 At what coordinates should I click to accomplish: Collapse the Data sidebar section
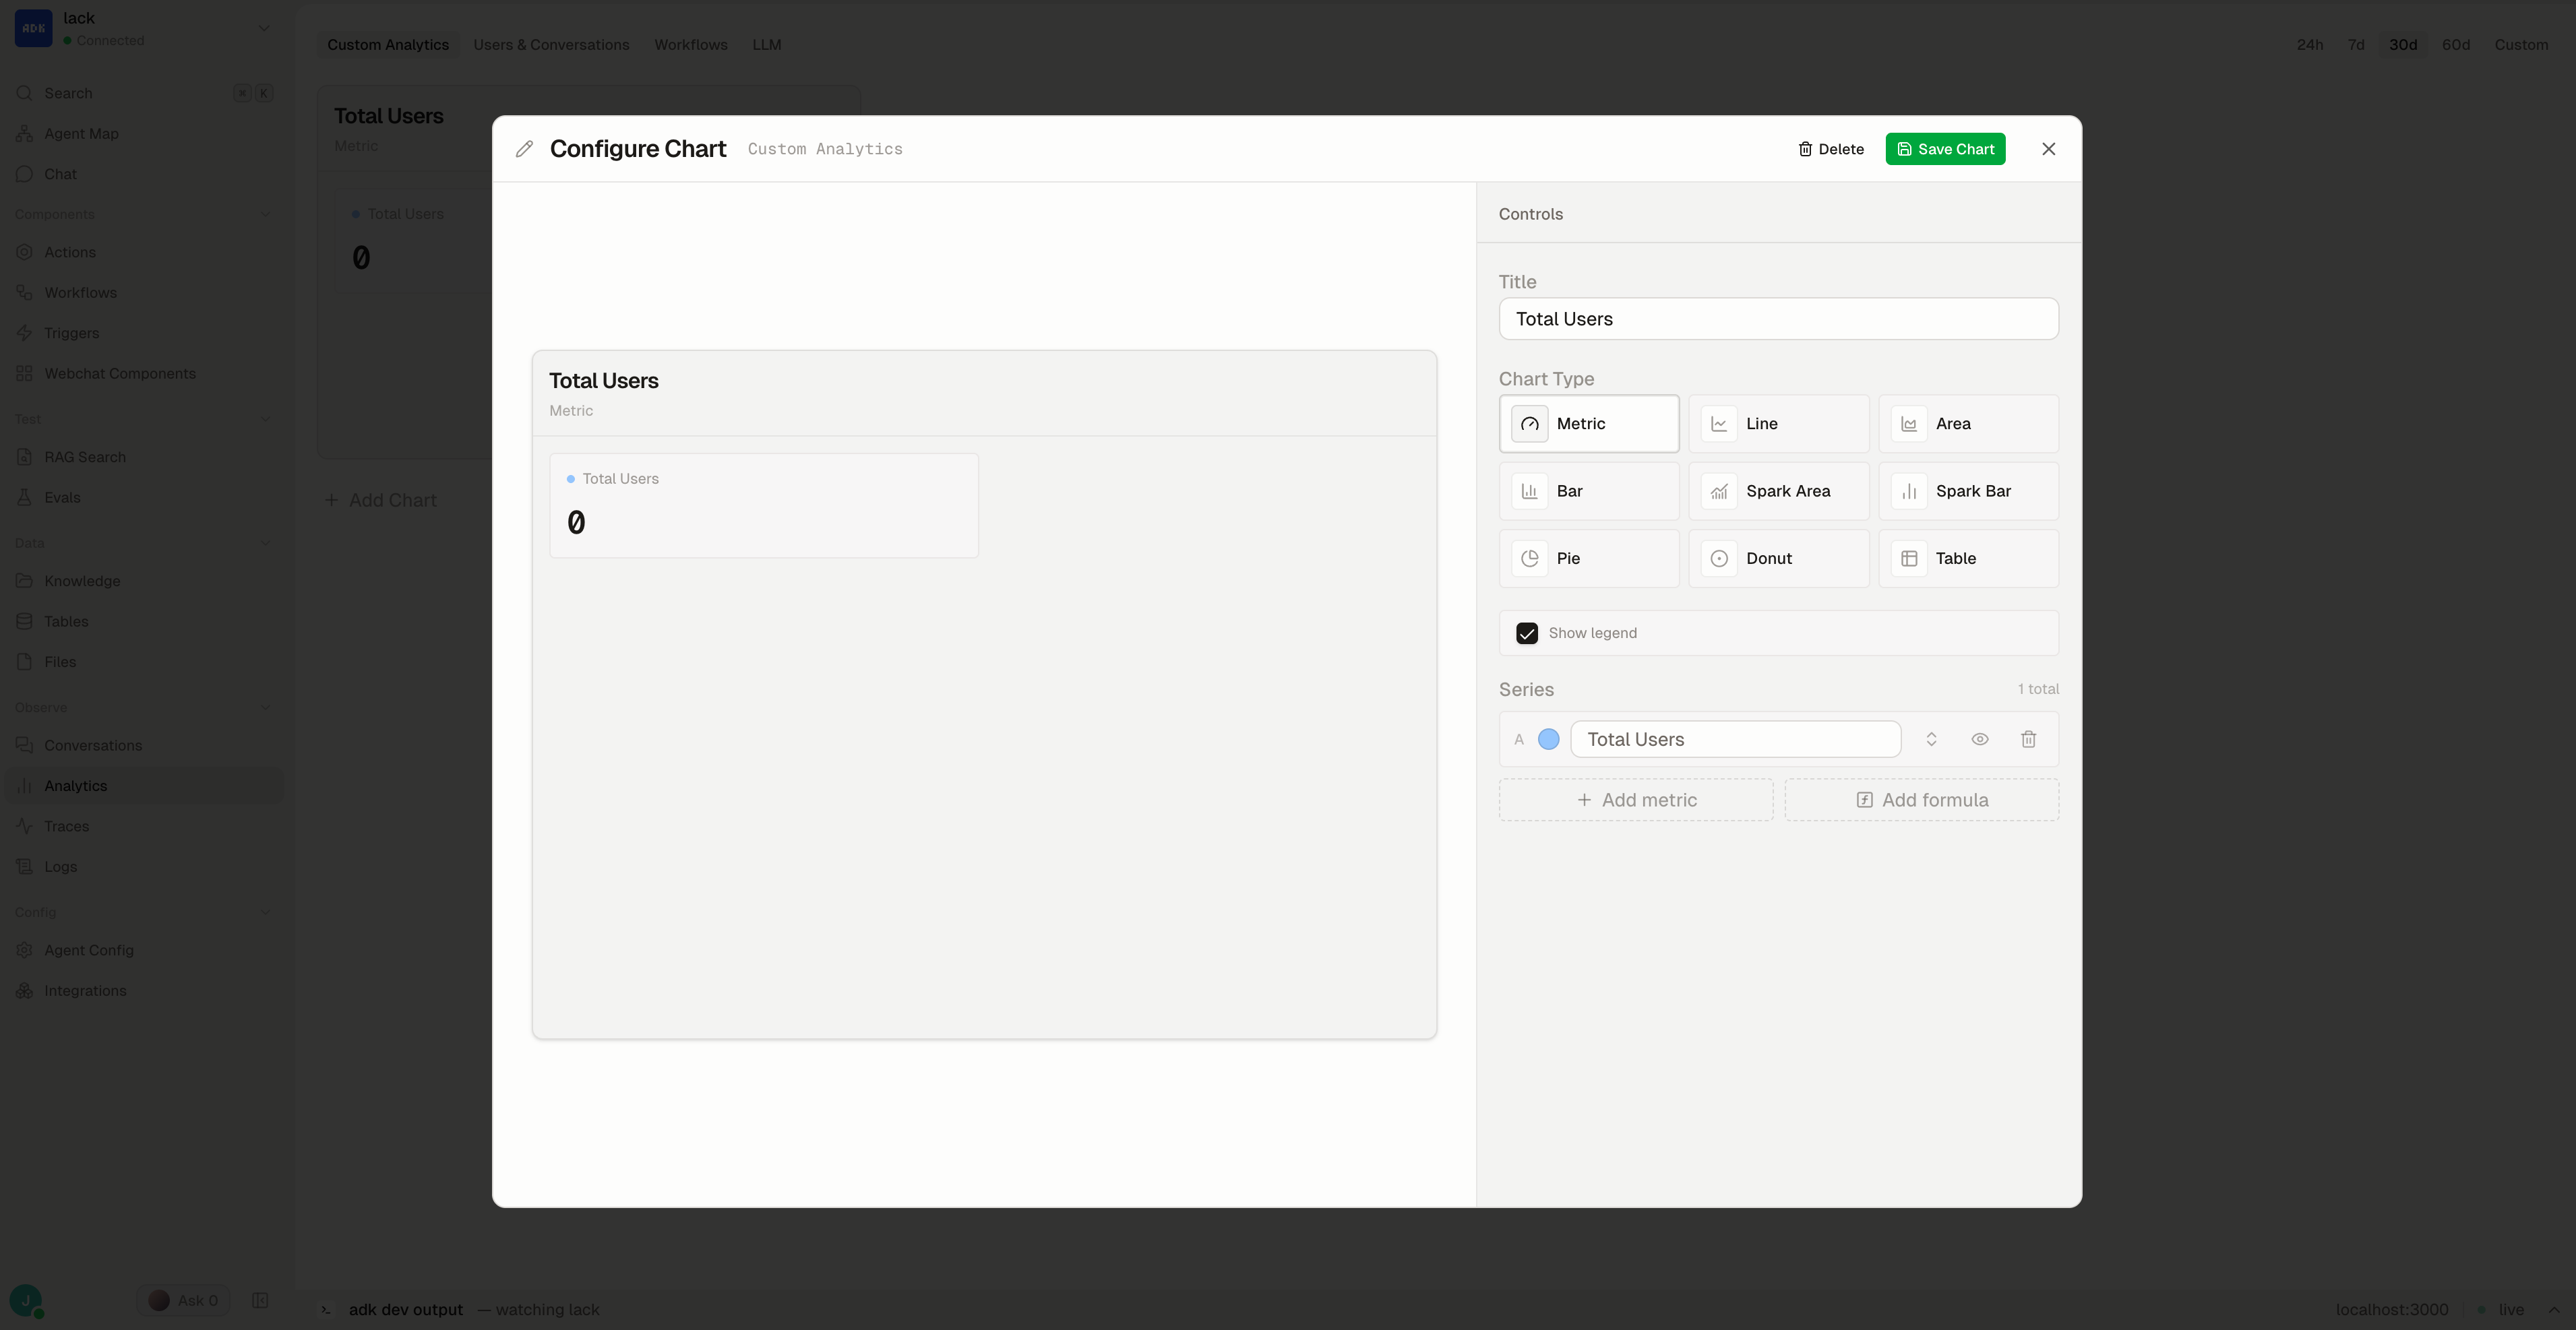pos(265,543)
